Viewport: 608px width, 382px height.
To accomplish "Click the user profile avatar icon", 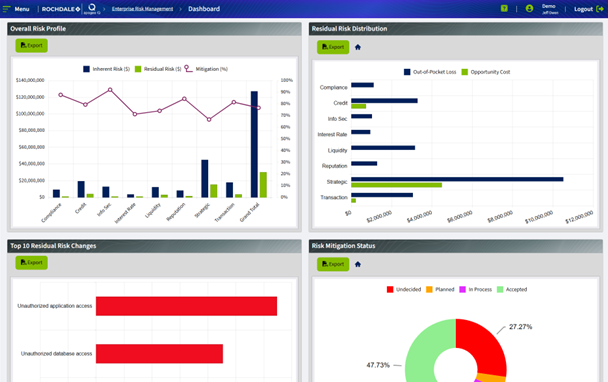I will click(x=529, y=9).
